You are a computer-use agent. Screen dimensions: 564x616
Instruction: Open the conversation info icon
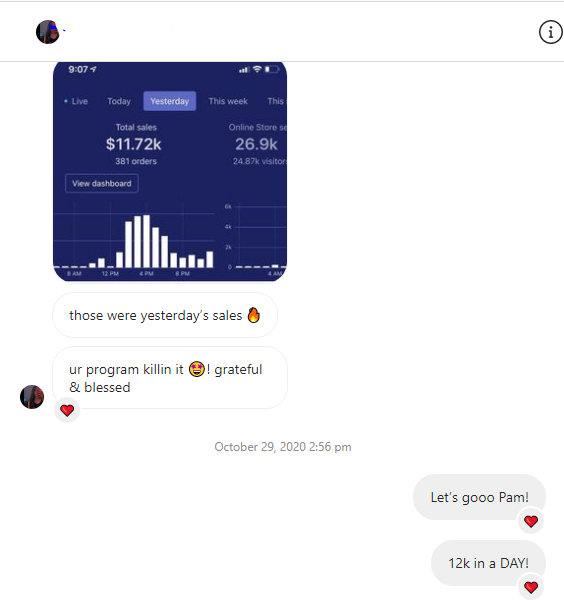point(550,32)
